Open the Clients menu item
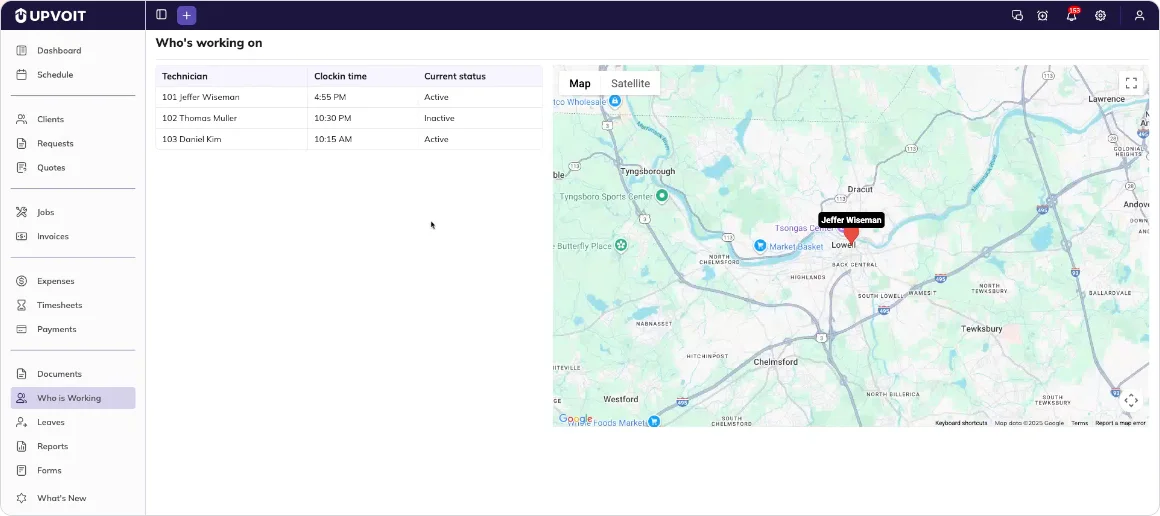Screen dimensions: 1160x516 tap(50, 119)
